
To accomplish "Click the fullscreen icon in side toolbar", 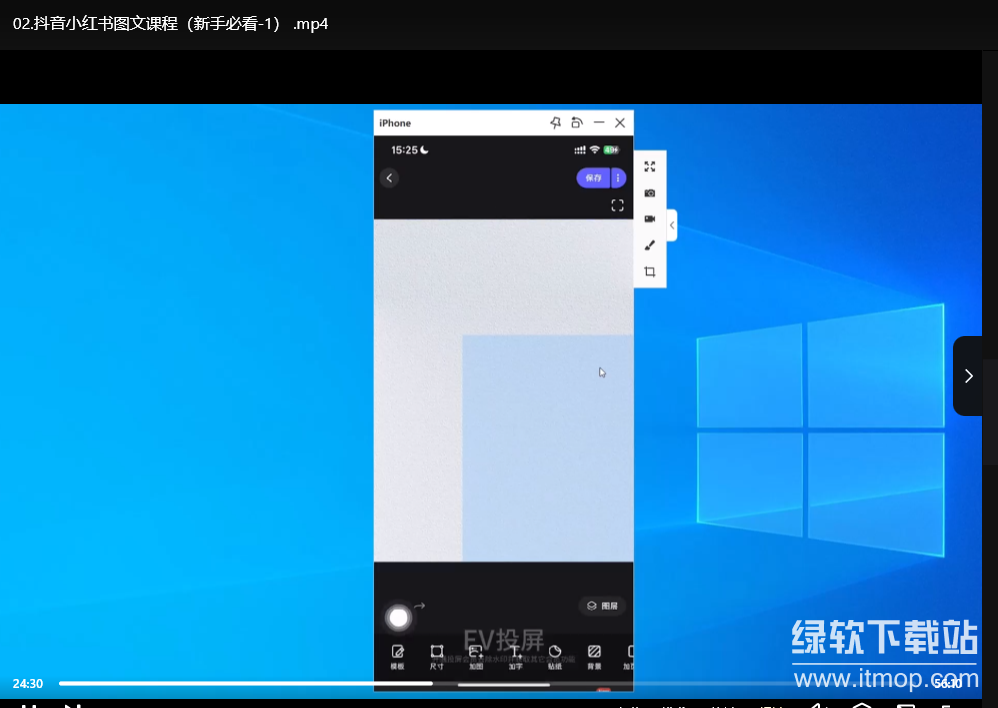I will [x=650, y=167].
